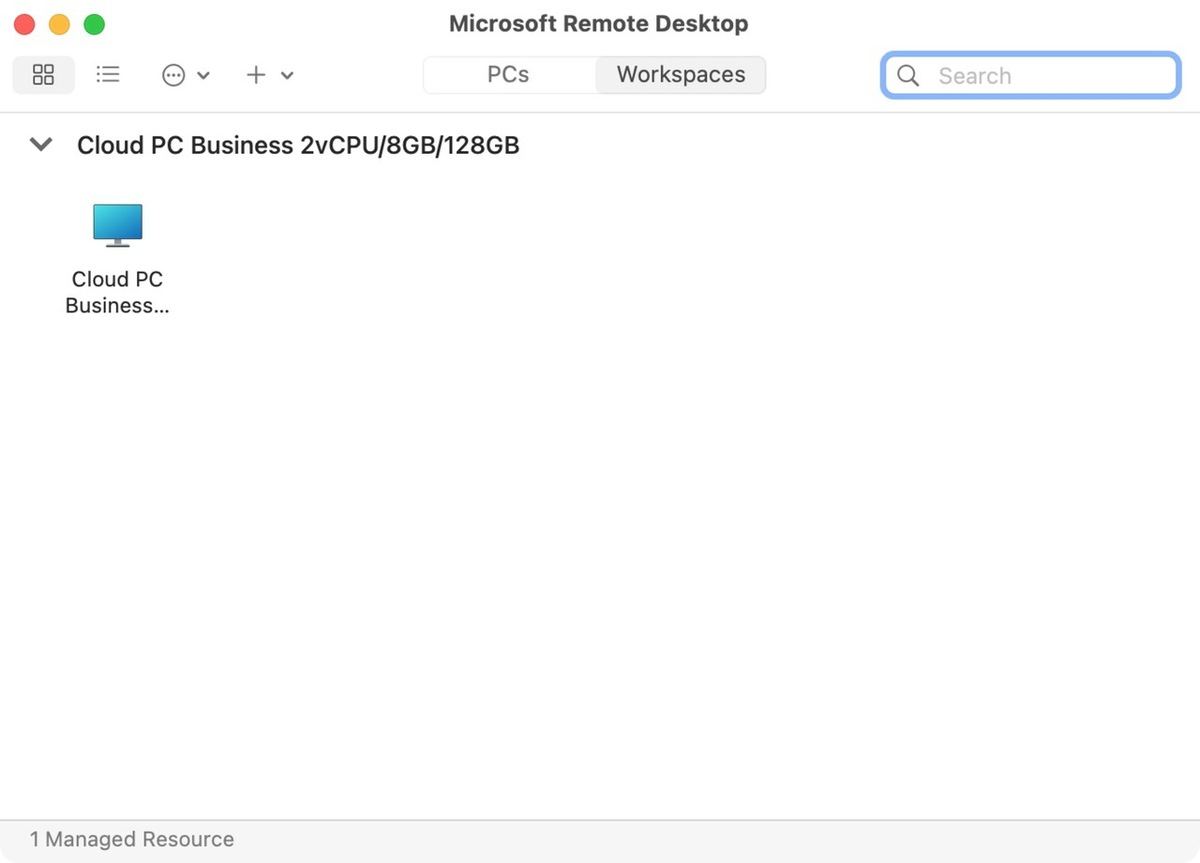Minimize window with the yellow button
The height and width of the screenshot is (863, 1200).
[59, 24]
